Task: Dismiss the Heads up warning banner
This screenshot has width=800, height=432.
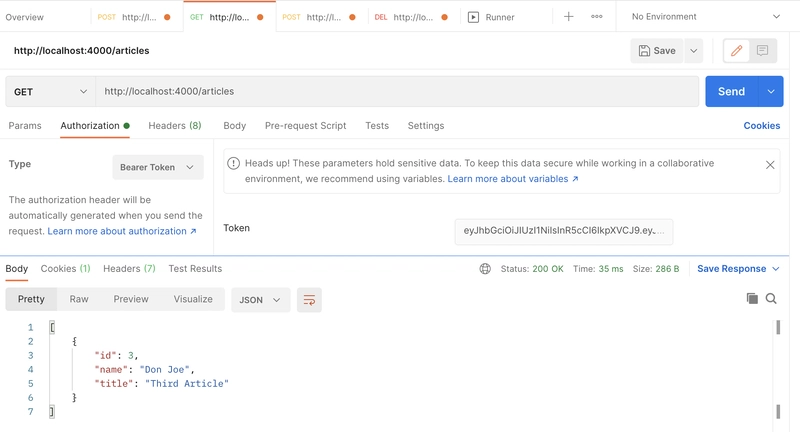Action: [x=770, y=165]
